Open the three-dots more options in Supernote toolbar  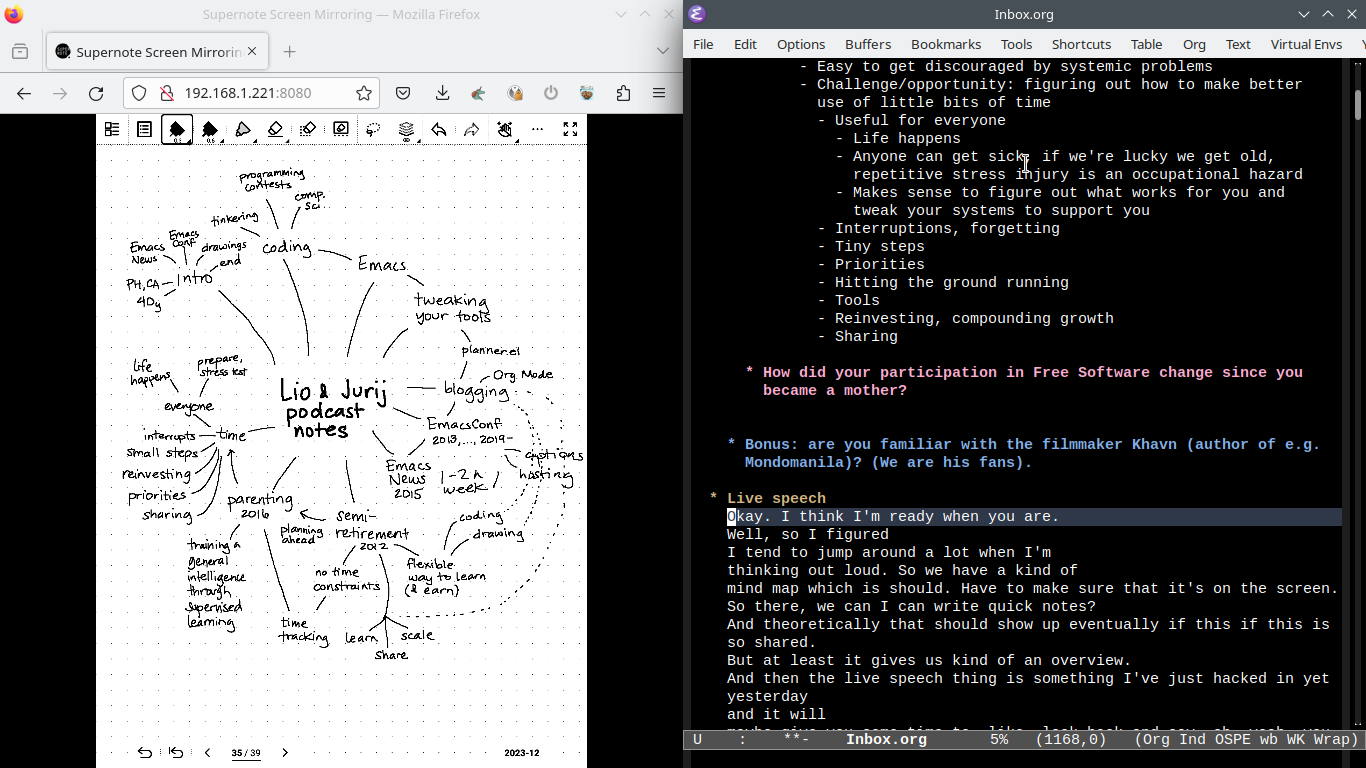[537, 129]
